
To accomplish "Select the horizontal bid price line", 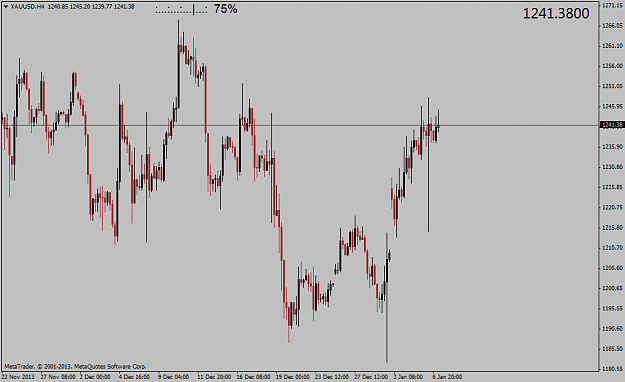I will click(x=300, y=126).
